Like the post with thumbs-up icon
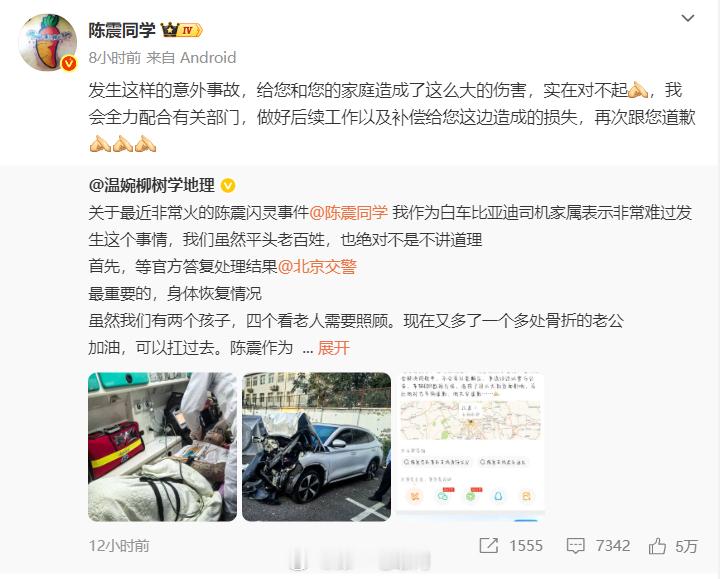The width and height of the screenshot is (720, 579). pyautogui.click(x=657, y=545)
